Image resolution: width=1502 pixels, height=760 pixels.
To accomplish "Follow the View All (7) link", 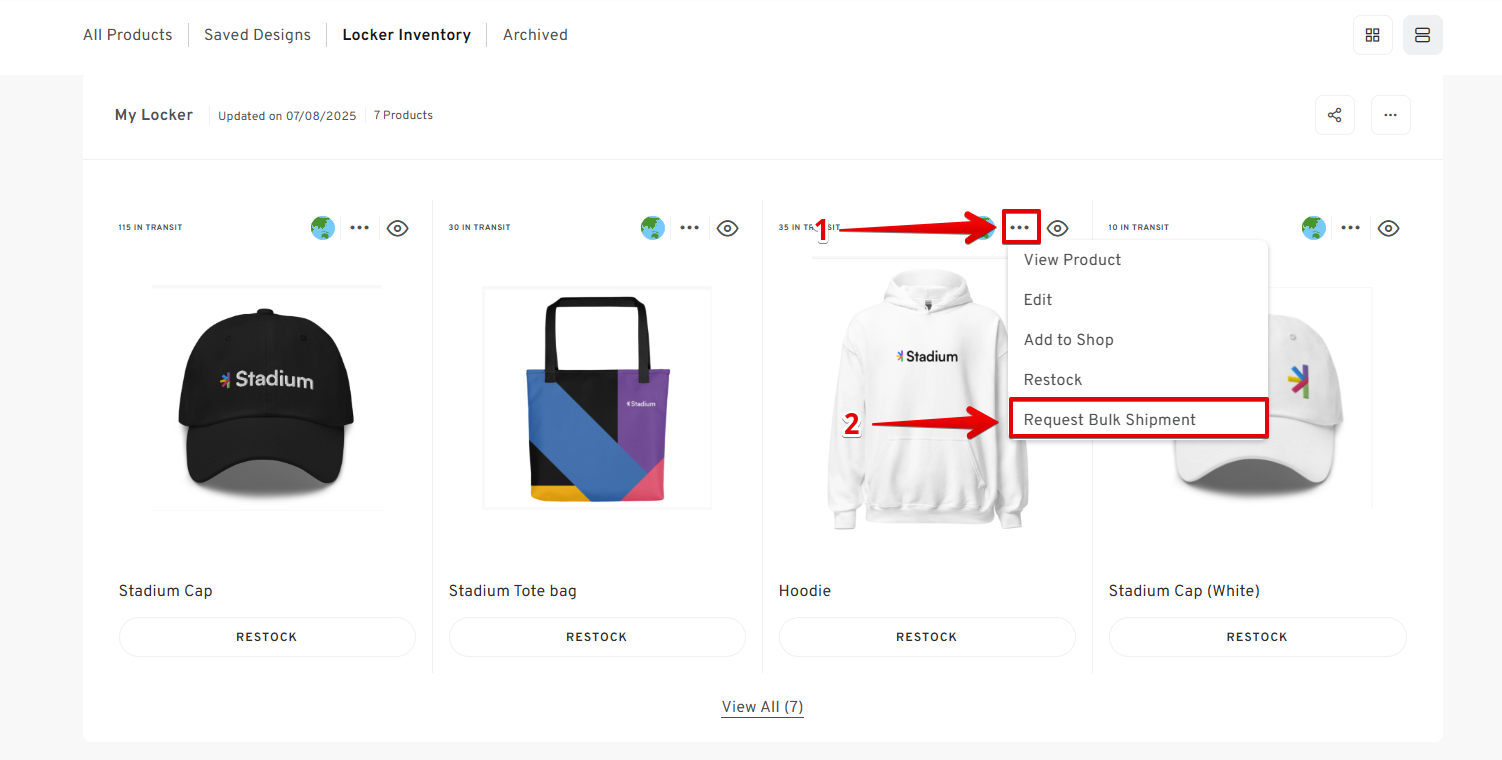I will click(762, 707).
